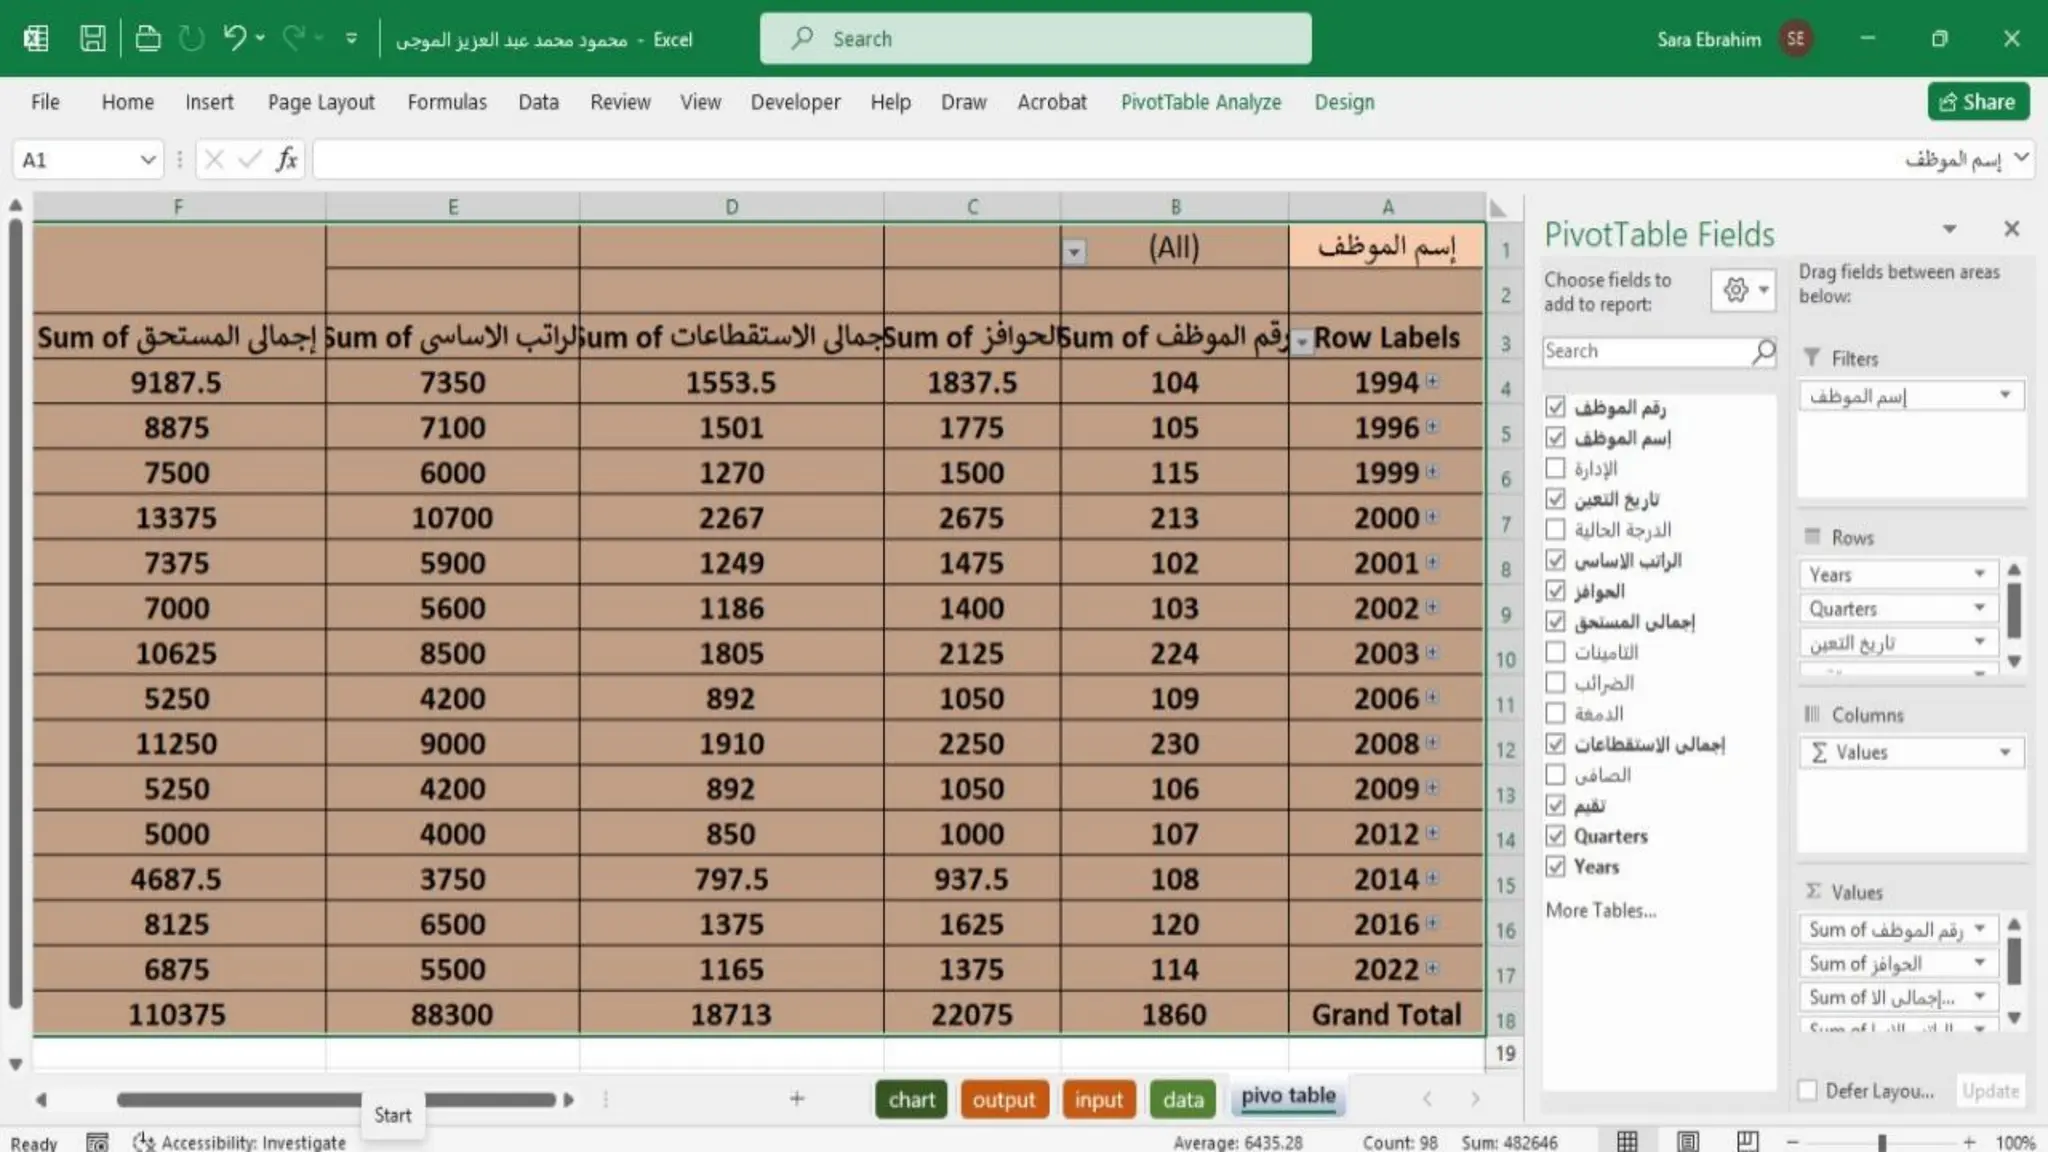The height and width of the screenshot is (1152, 2048).
Task: Check the الإدارة field checkbox
Action: coord(1555,468)
